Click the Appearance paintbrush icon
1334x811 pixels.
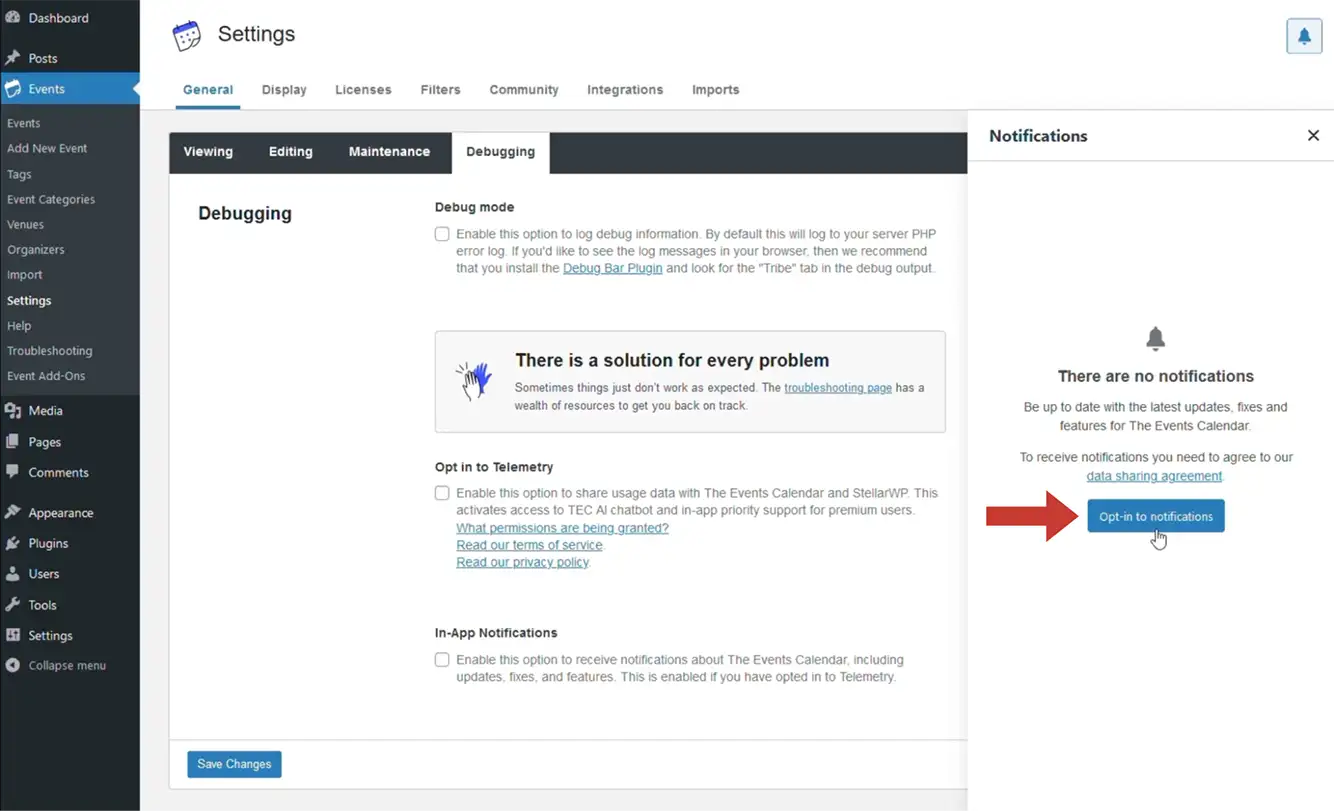click(13, 512)
